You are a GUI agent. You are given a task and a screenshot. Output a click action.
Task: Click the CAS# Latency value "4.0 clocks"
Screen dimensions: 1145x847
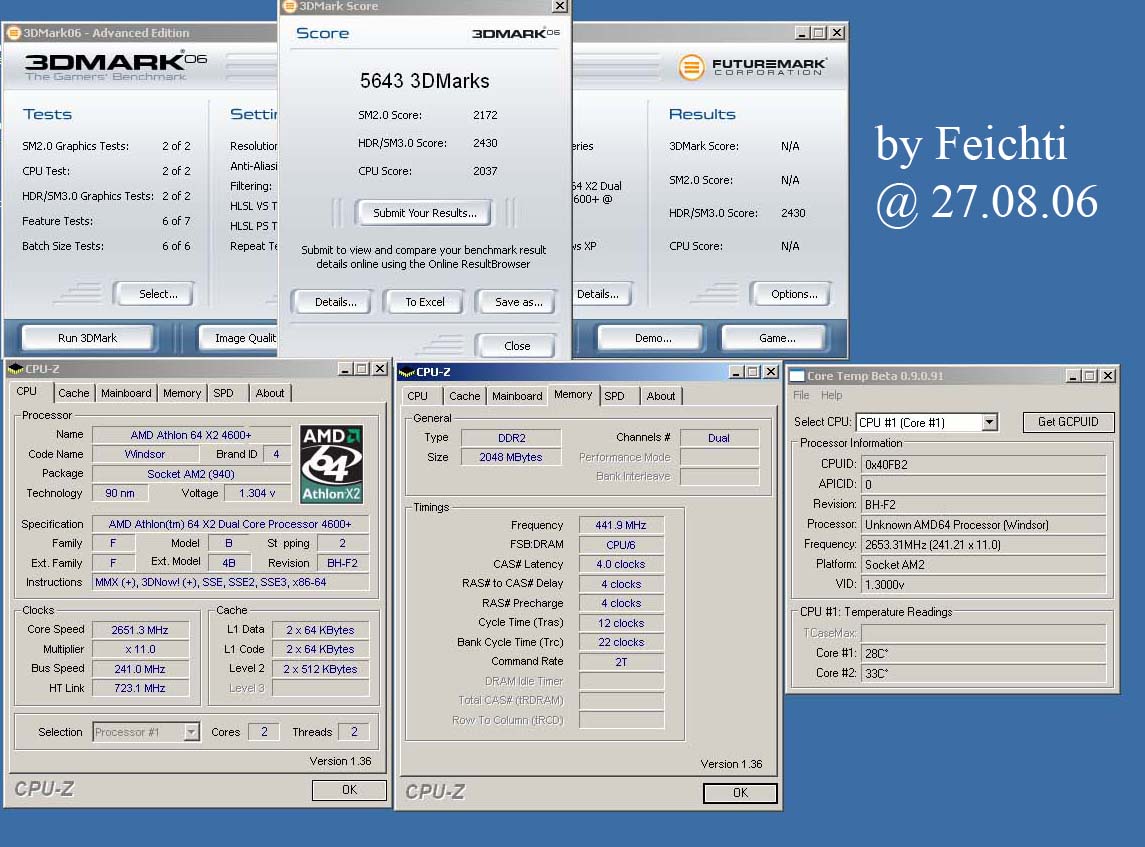coord(621,564)
